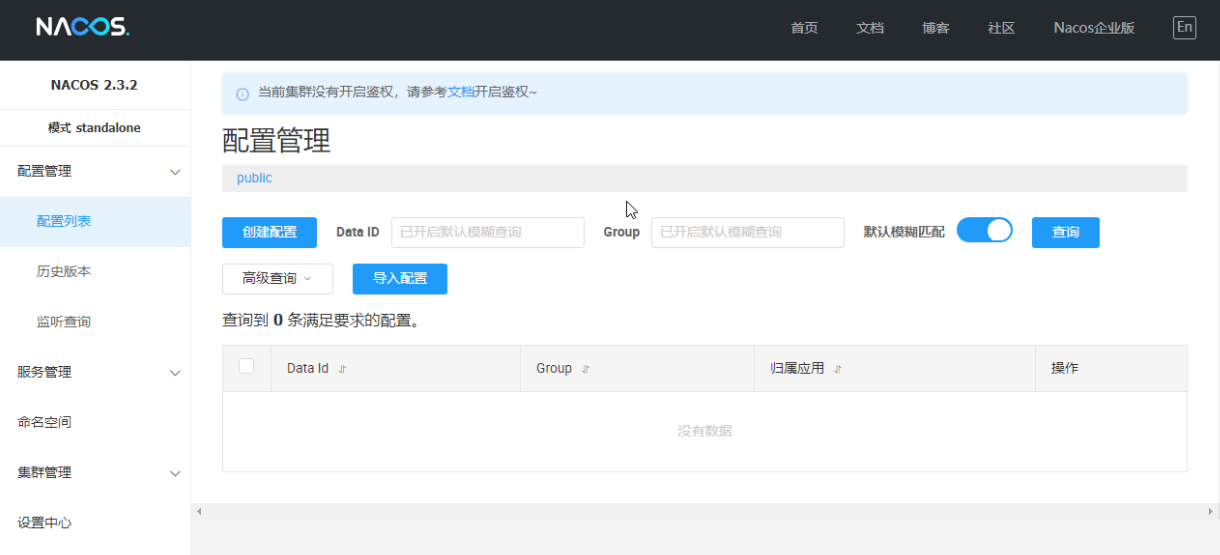The image size is (1220, 555).
Task: Click the right arrow of horizontal scrollbar
Action: [1212, 511]
